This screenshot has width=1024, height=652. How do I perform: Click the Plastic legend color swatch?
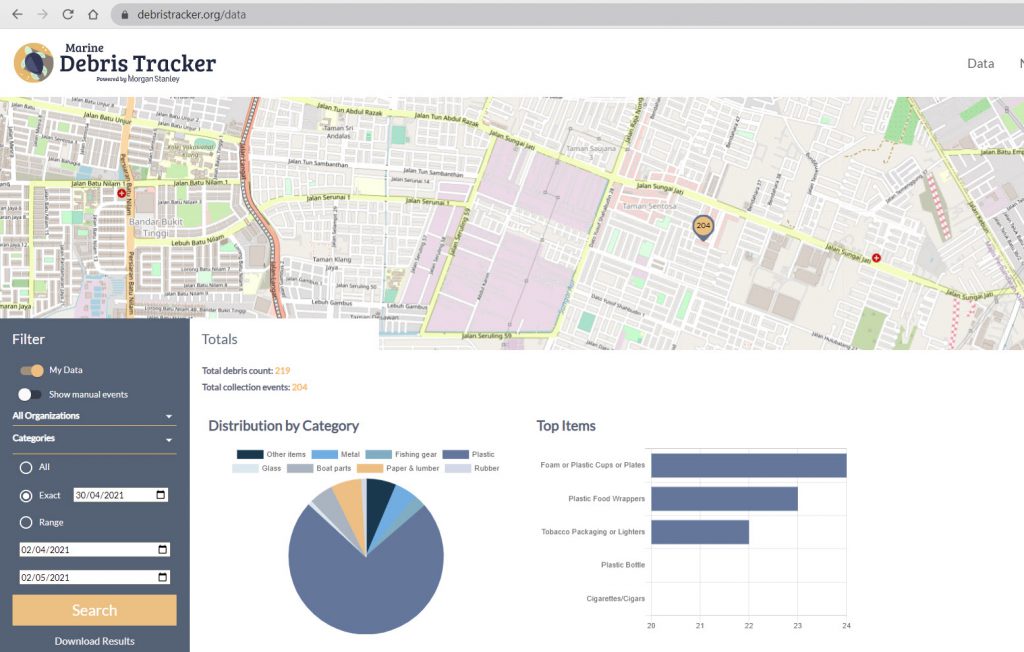[x=455, y=454]
